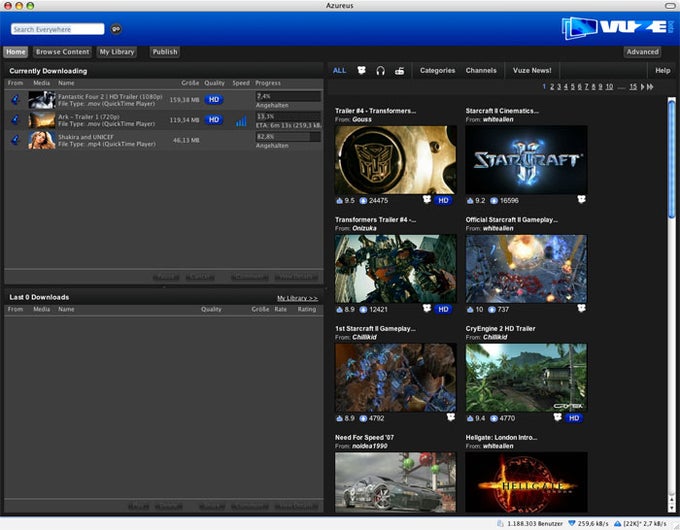
Task: Click the download speed icon in status bar
Action: [x=573, y=523]
